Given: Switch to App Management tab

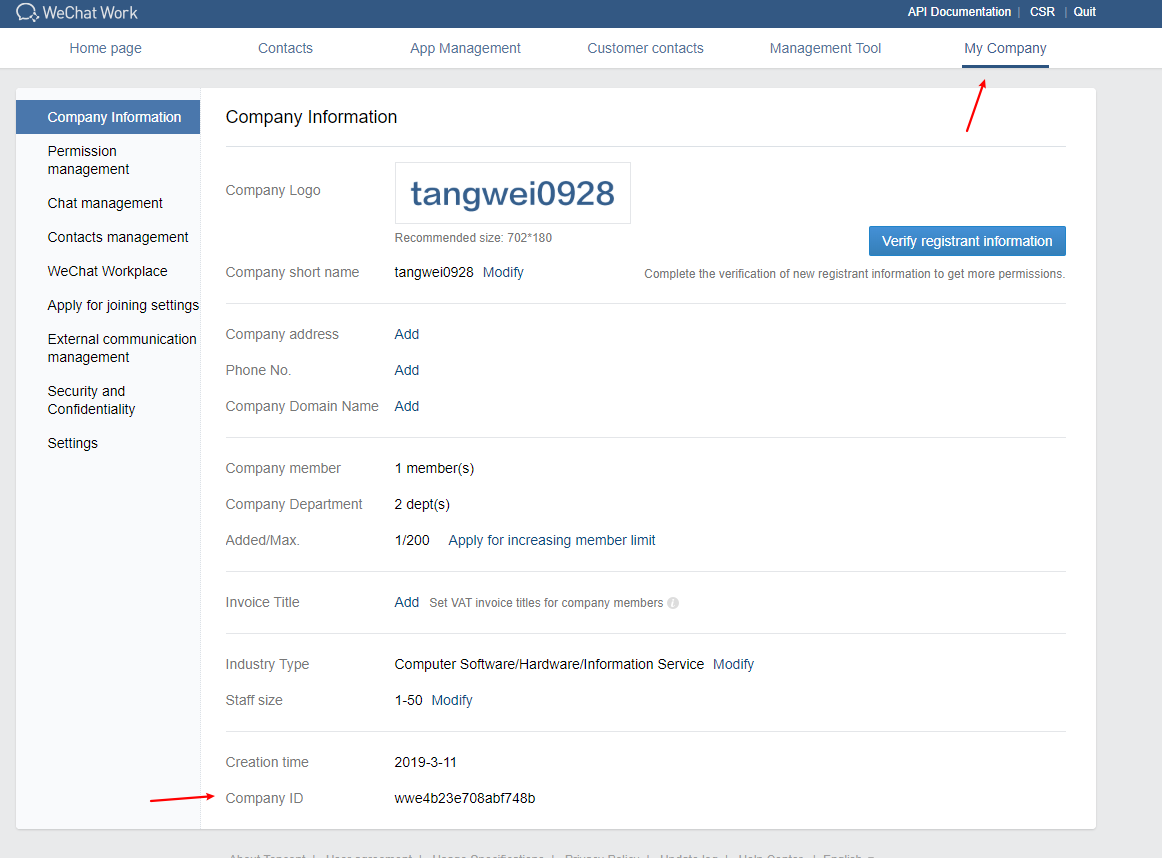Looking at the screenshot, I should click(465, 48).
